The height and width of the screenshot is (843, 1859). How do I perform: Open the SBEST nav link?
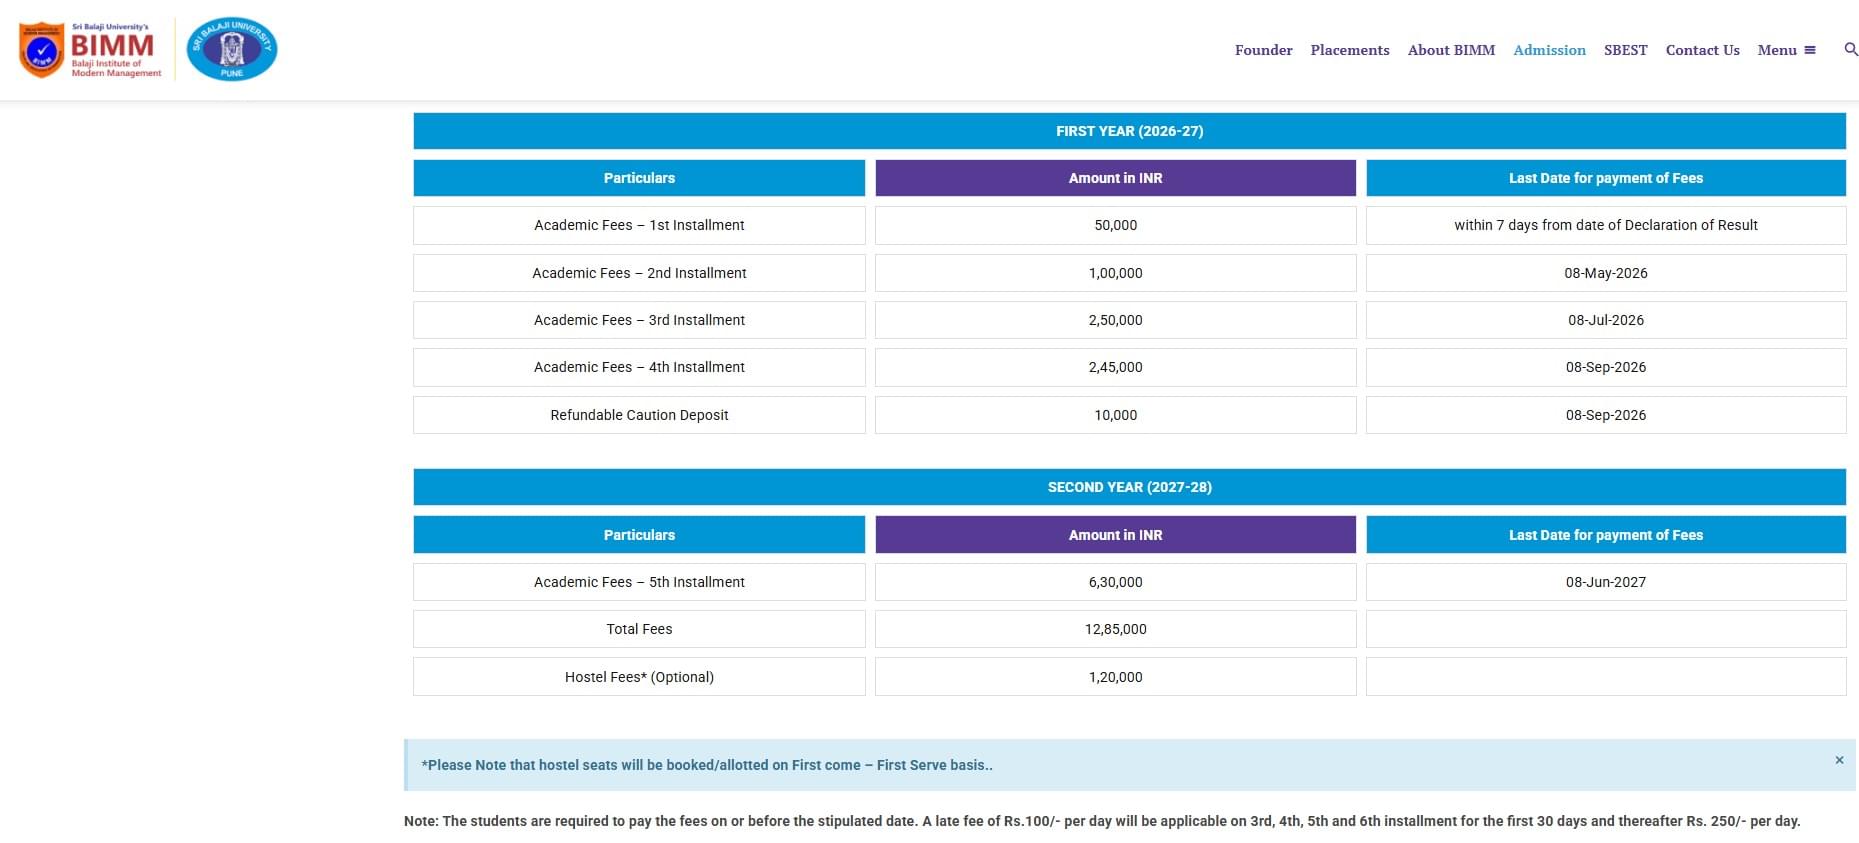1625,50
